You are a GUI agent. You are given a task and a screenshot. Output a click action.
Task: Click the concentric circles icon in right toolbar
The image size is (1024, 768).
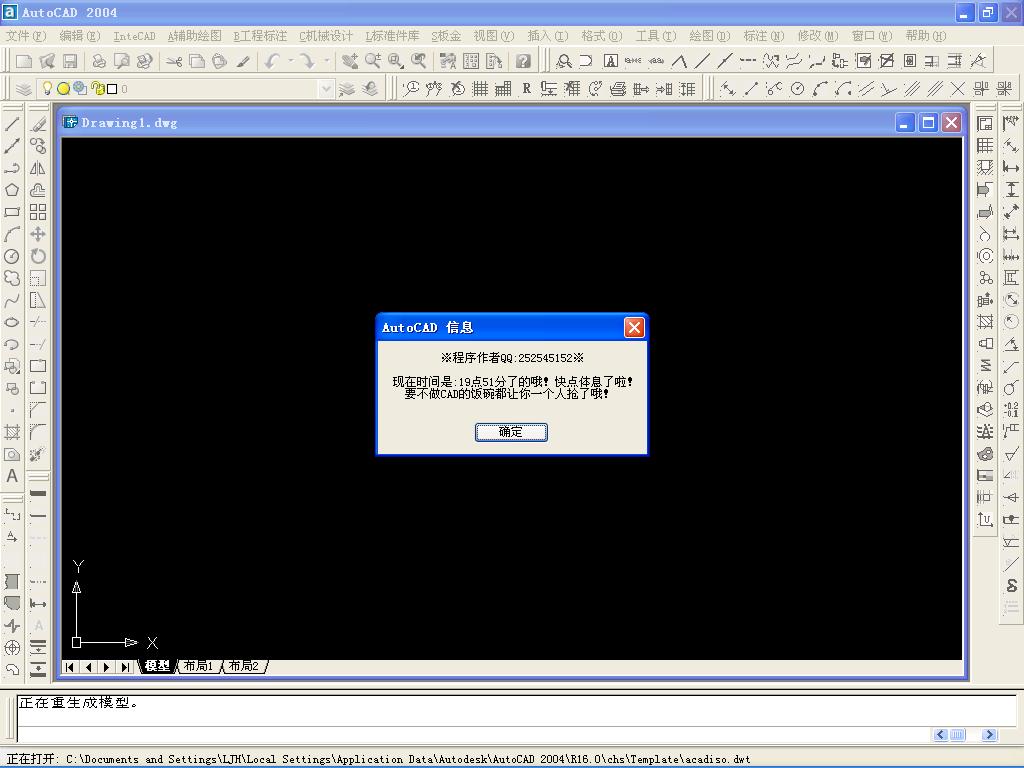point(985,256)
